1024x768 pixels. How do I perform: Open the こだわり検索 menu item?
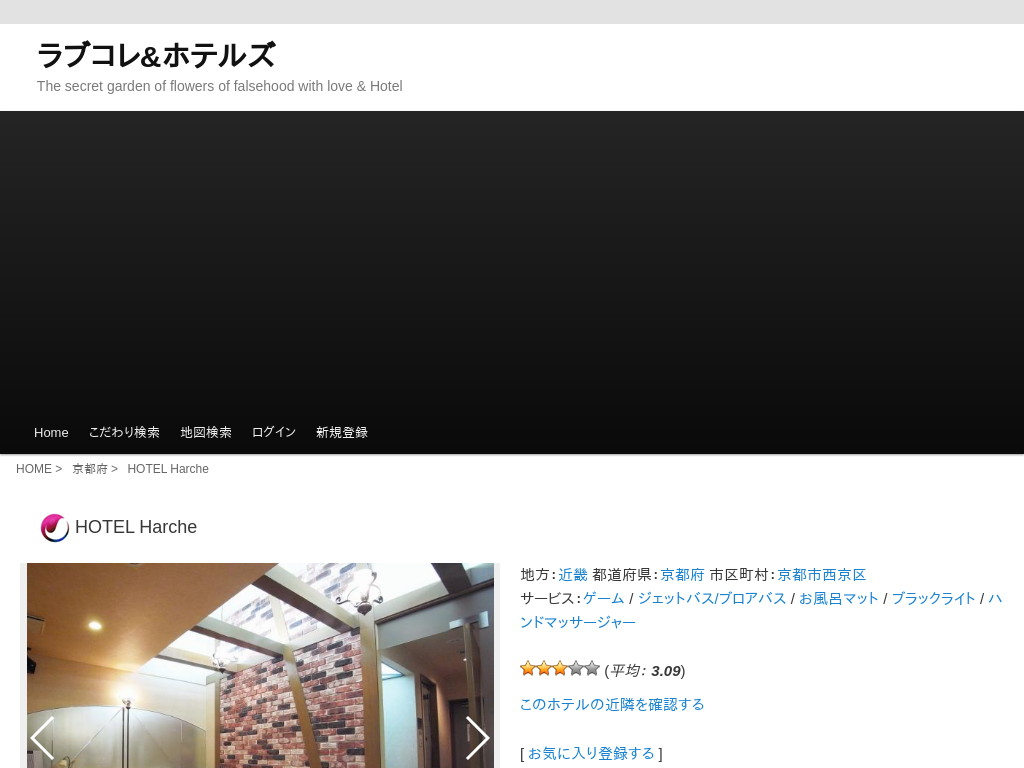point(124,432)
